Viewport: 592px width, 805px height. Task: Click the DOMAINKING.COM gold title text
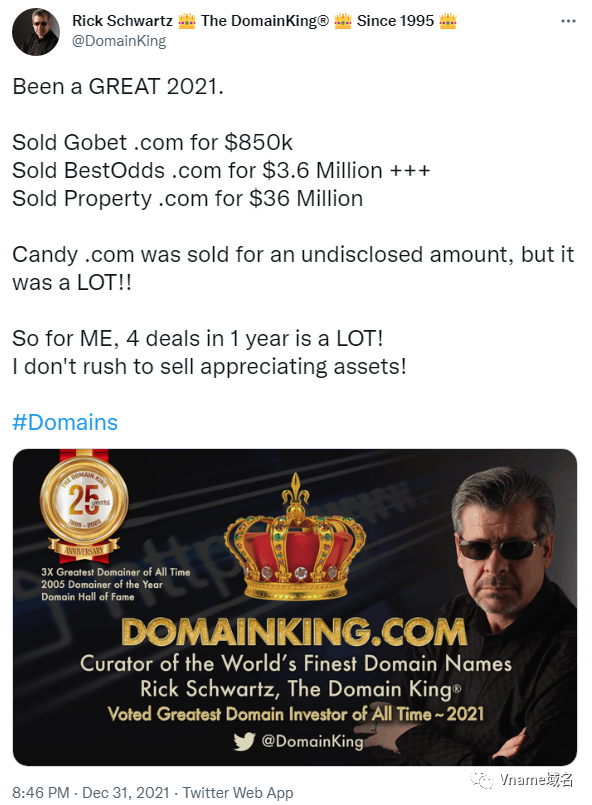pyautogui.click(x=294, y=631)
